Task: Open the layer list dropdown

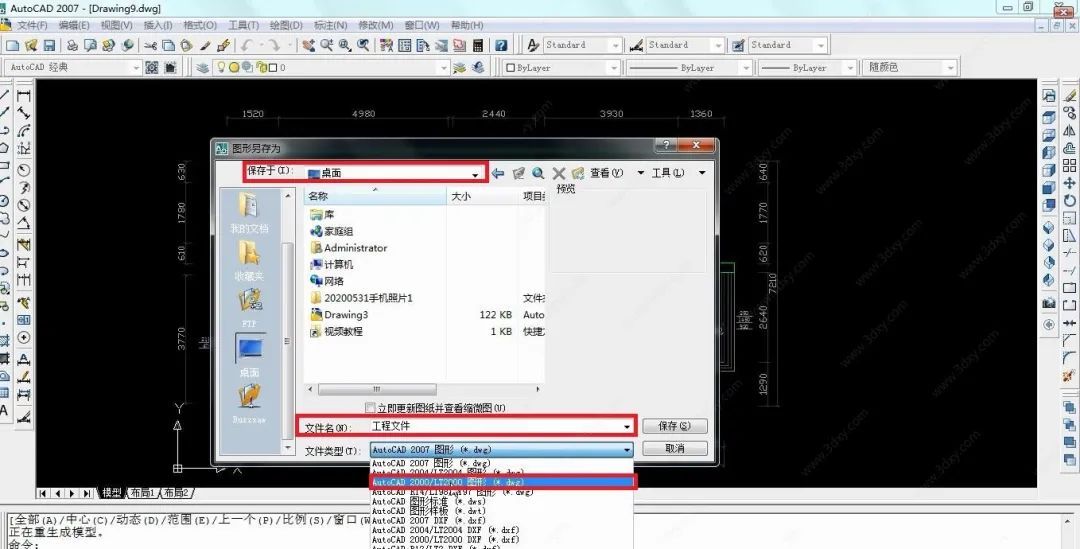Action: tap(444, 68)
